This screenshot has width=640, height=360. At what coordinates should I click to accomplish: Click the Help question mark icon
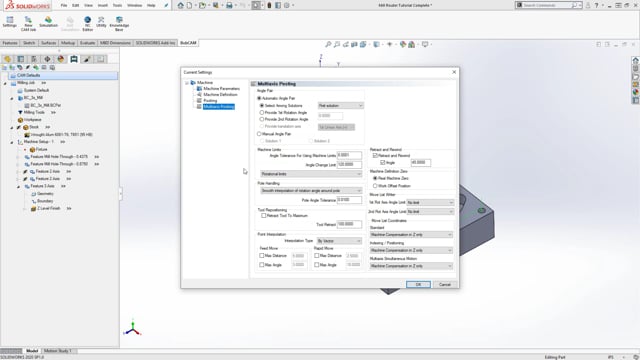click(596, 5)
